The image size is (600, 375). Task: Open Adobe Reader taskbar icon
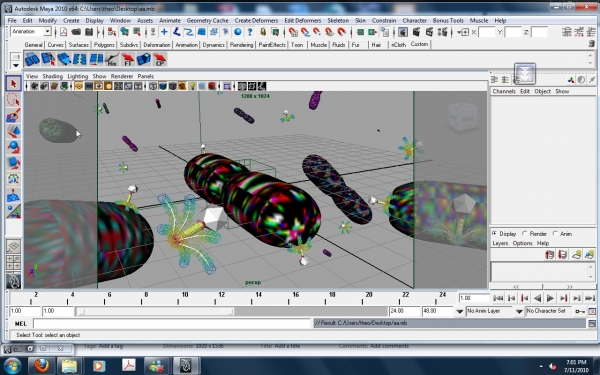click(129, 365)
